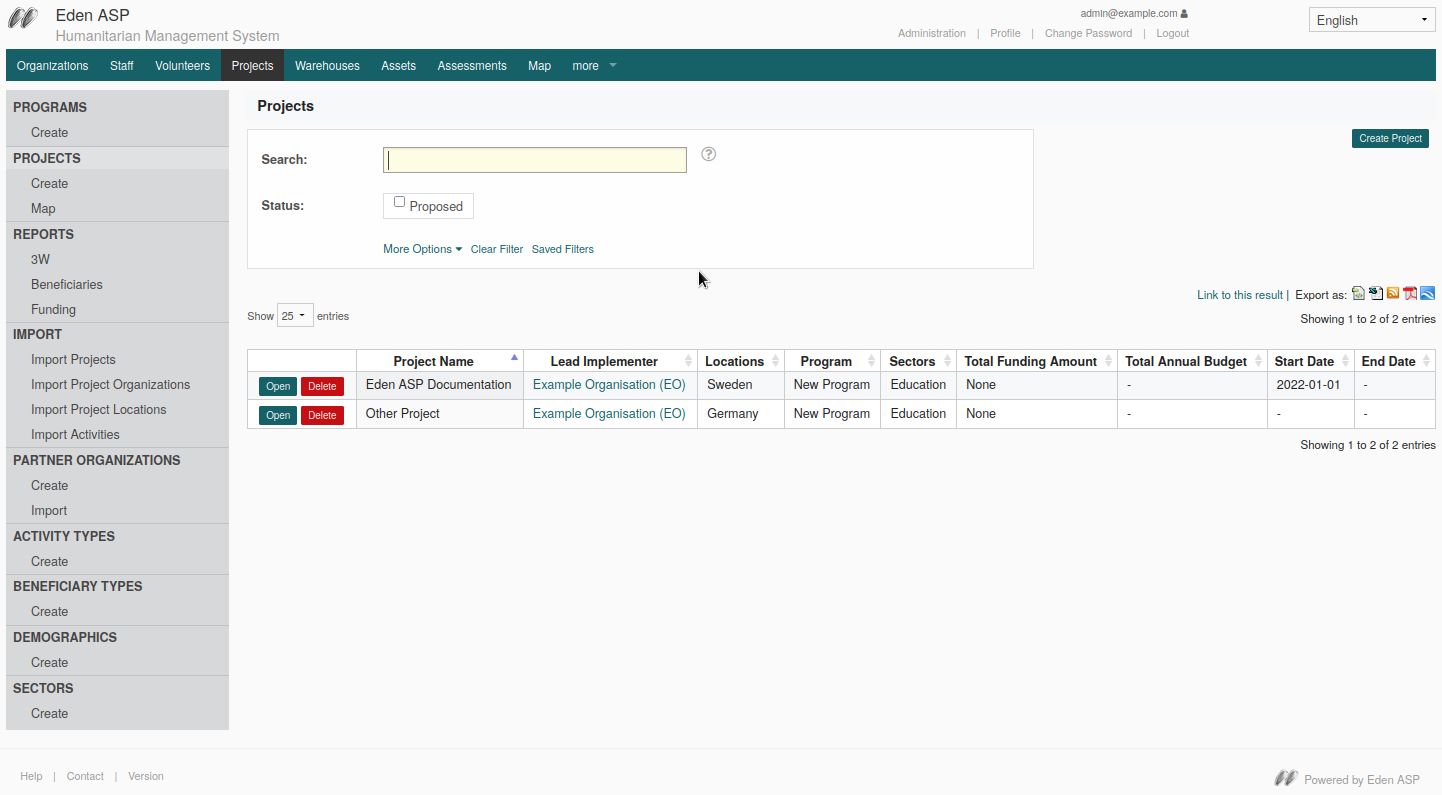Open Saved Filters
Image resolution: width=1442 pixels, height=795 pixels.
562,249
